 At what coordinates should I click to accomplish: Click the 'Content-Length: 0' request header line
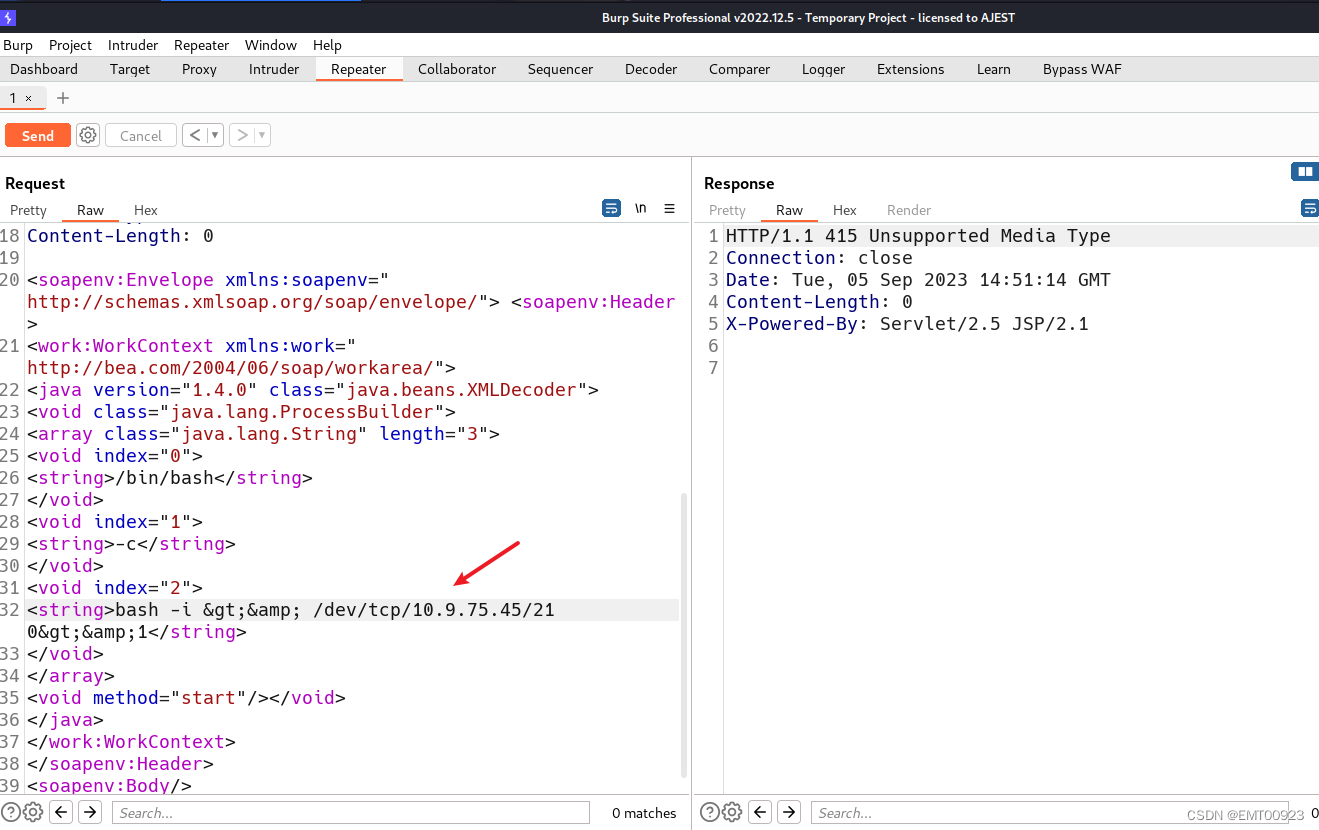pyautogui.click(x=120, y=236)
